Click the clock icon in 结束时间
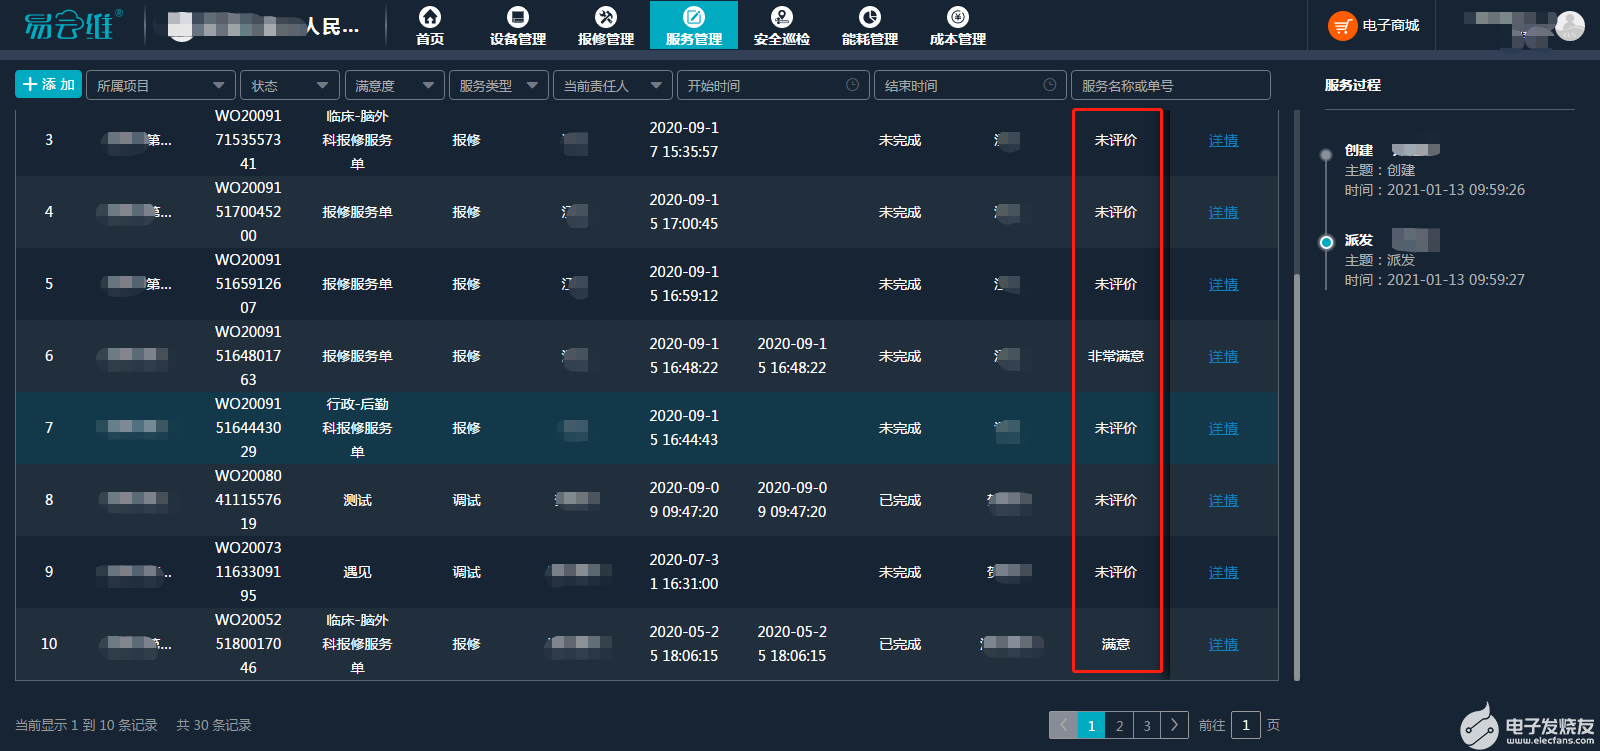This screenshot has height=751, width=1600. click(1050, 85)
